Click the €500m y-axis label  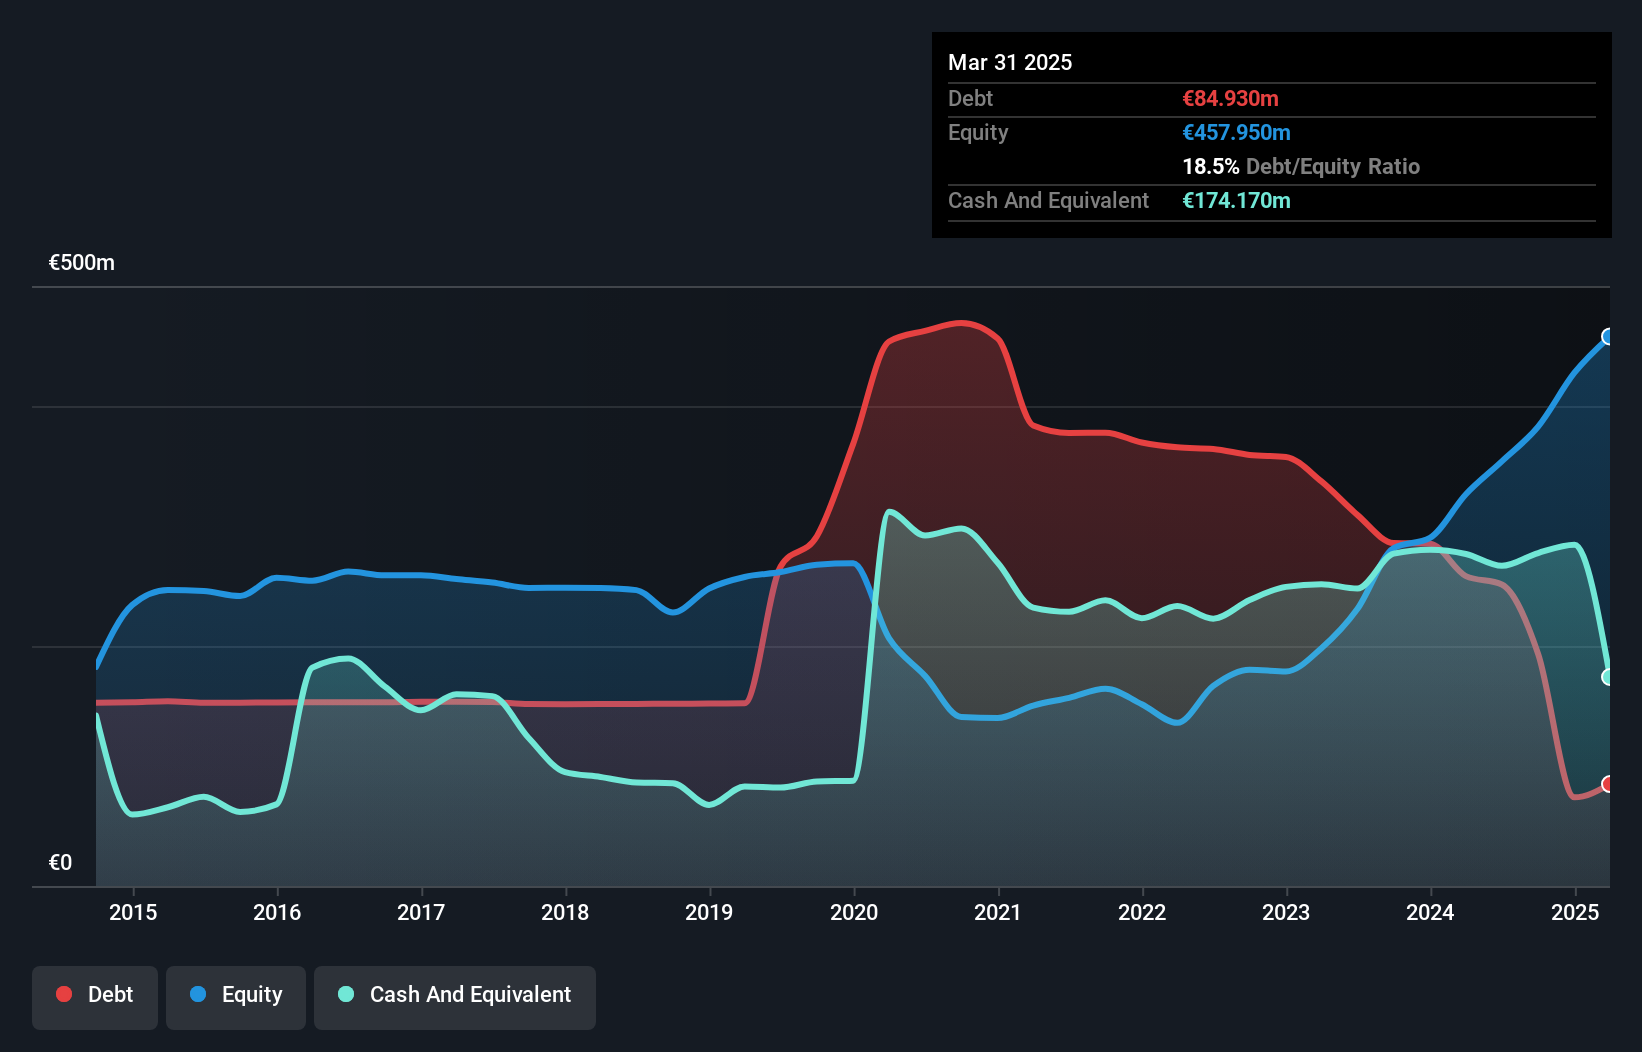click(x=82, y=263)
